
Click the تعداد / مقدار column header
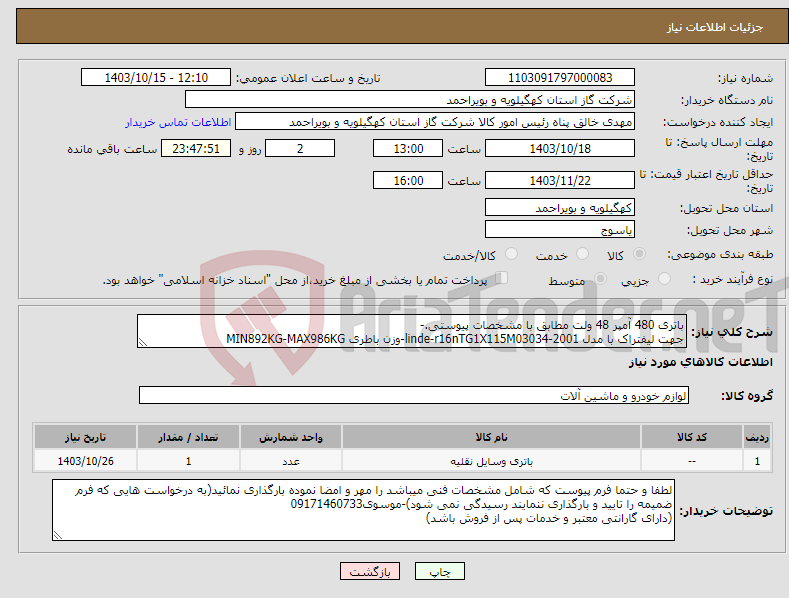(x=188, y=437)
